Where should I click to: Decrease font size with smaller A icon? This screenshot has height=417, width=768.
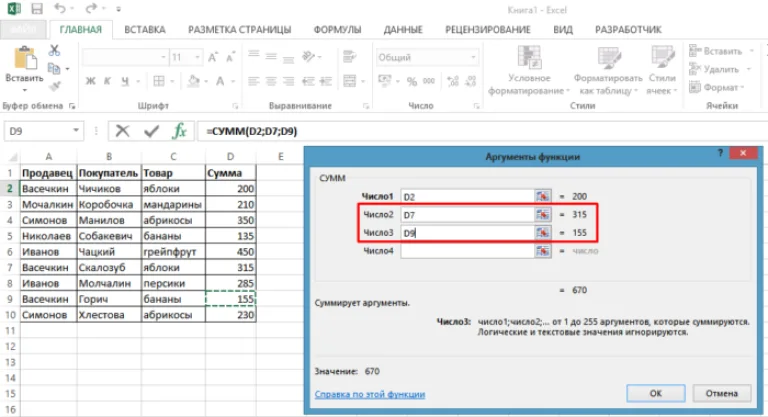click(x=230, y=57)
